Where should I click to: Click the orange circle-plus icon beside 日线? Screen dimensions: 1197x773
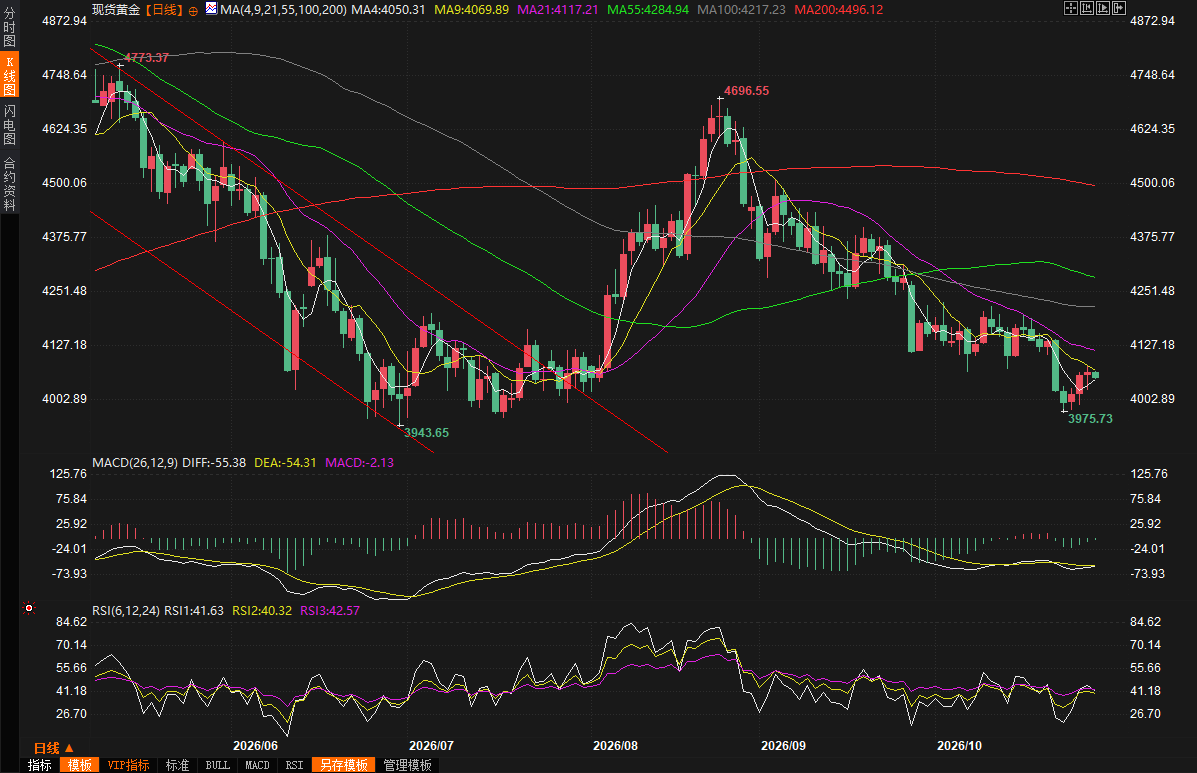[193, 11]
